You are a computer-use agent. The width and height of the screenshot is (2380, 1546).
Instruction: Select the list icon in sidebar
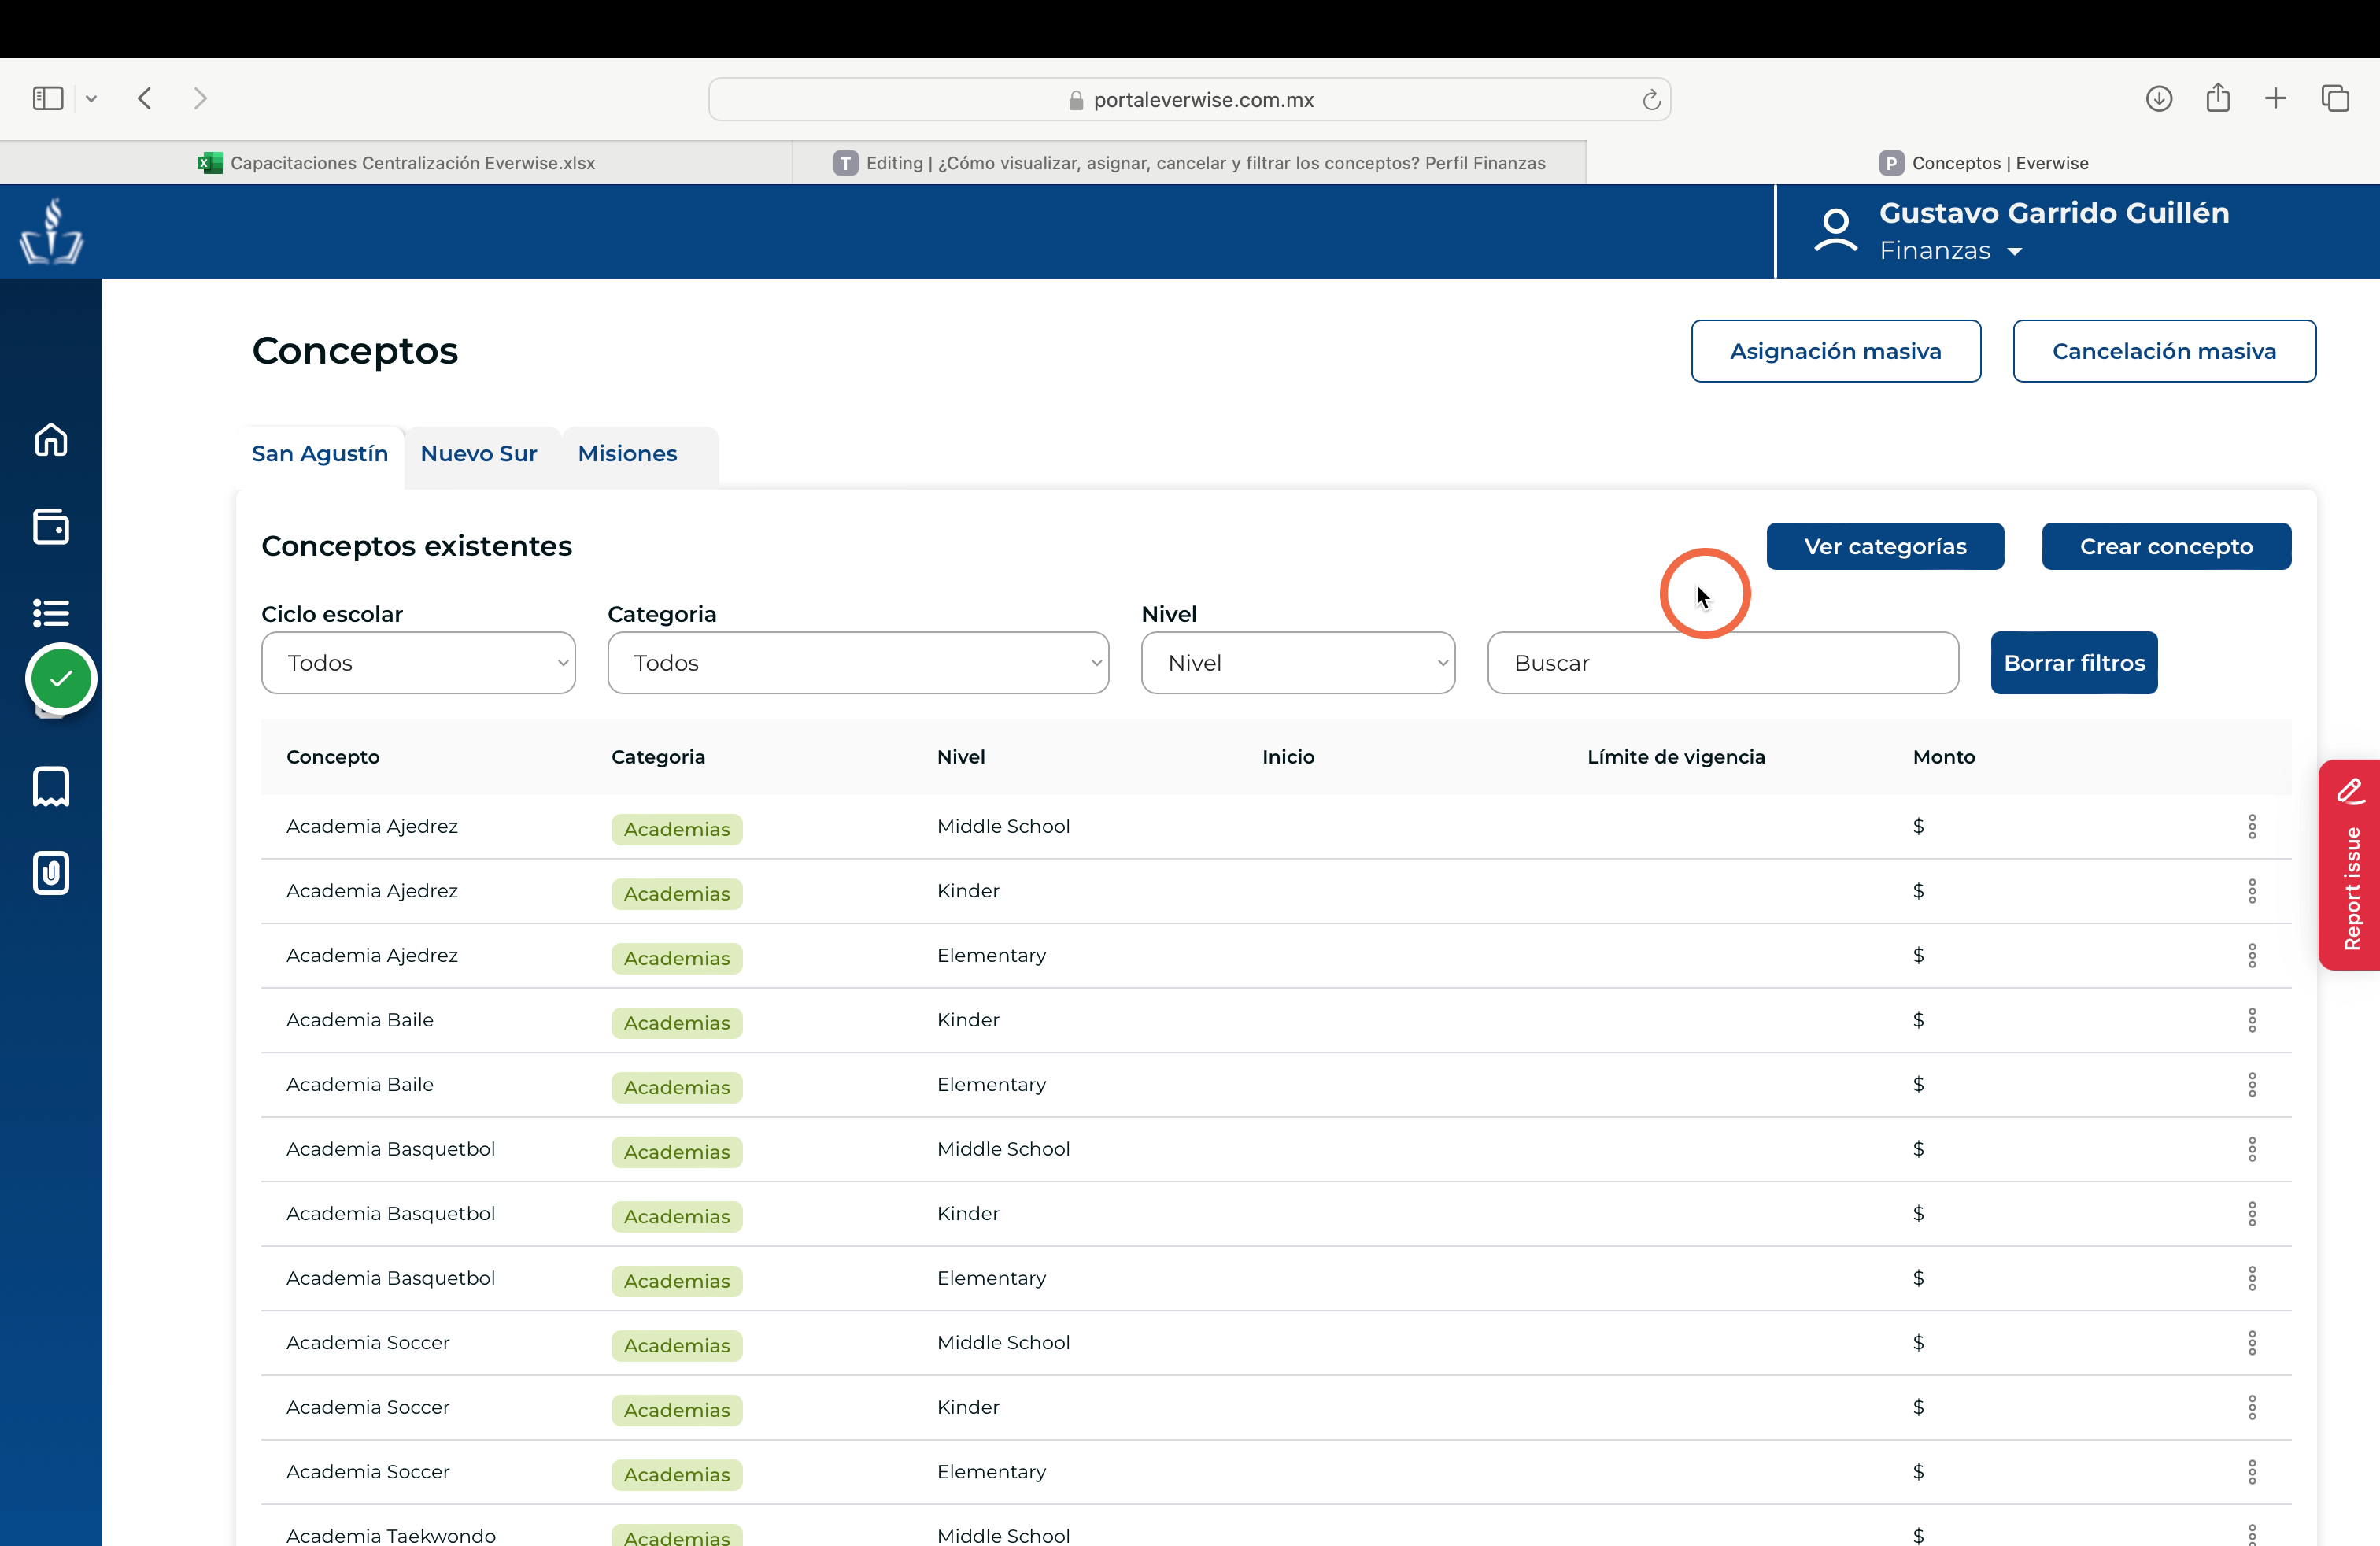(51, 612)
